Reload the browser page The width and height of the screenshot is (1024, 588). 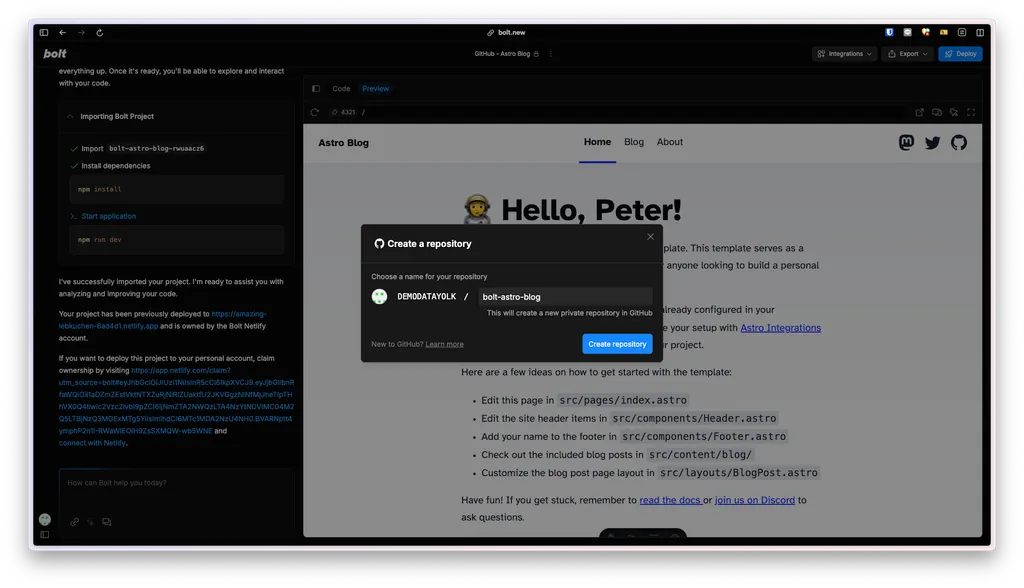click(x=100, y=32)
